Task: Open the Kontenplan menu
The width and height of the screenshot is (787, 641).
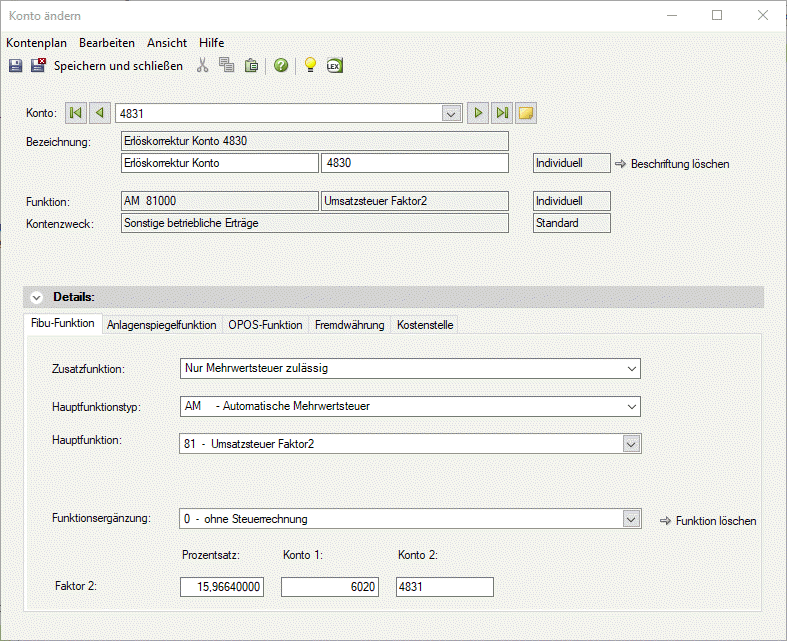Action: pos(36,43)
